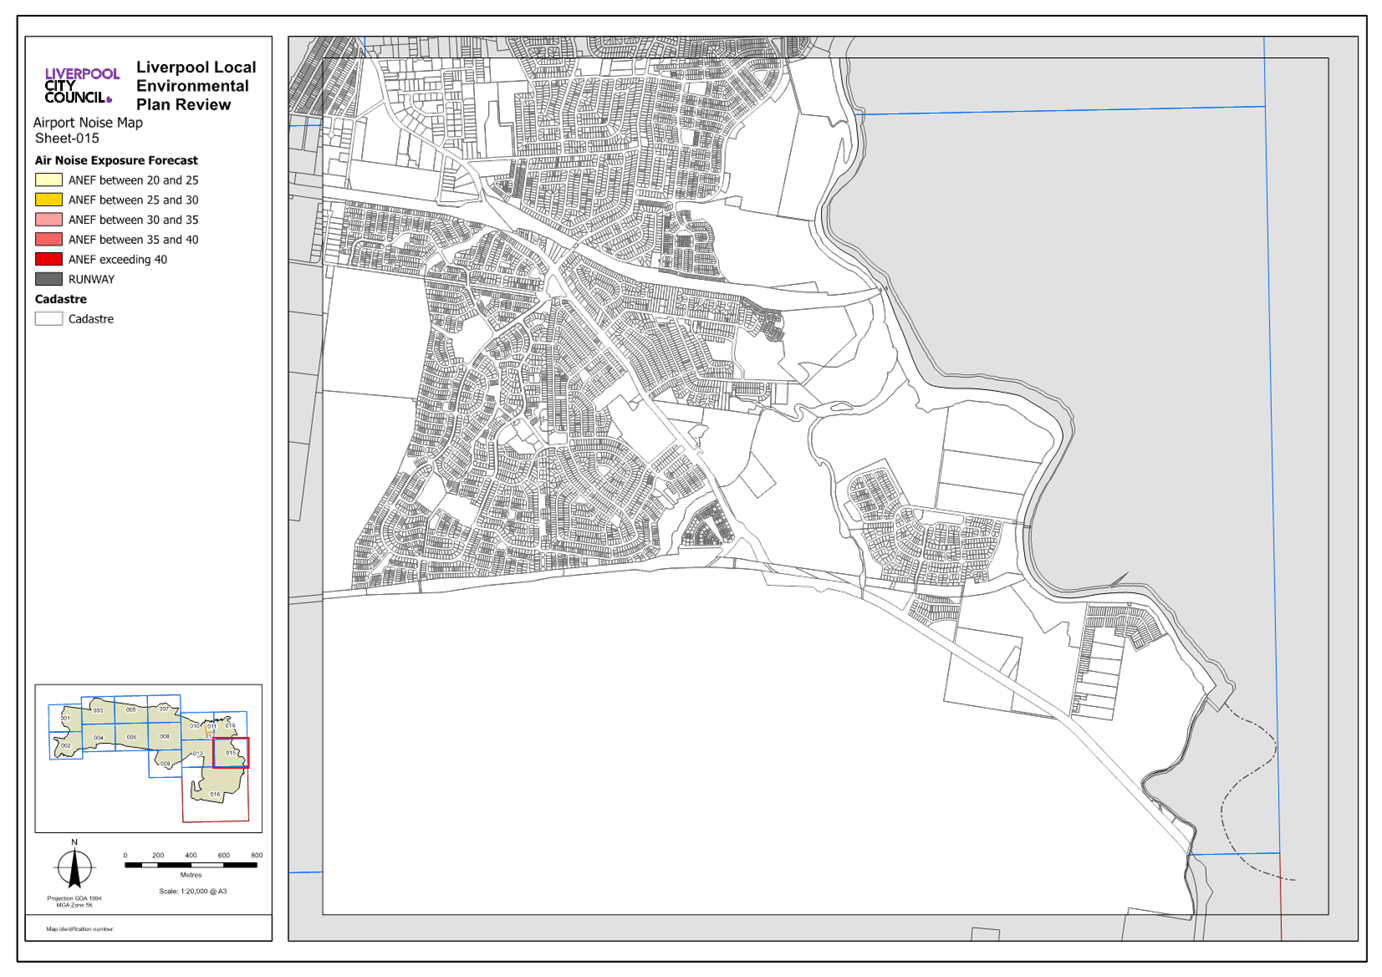Pick the ANEF 30 to 35 light pink swatch

(49, 220)
